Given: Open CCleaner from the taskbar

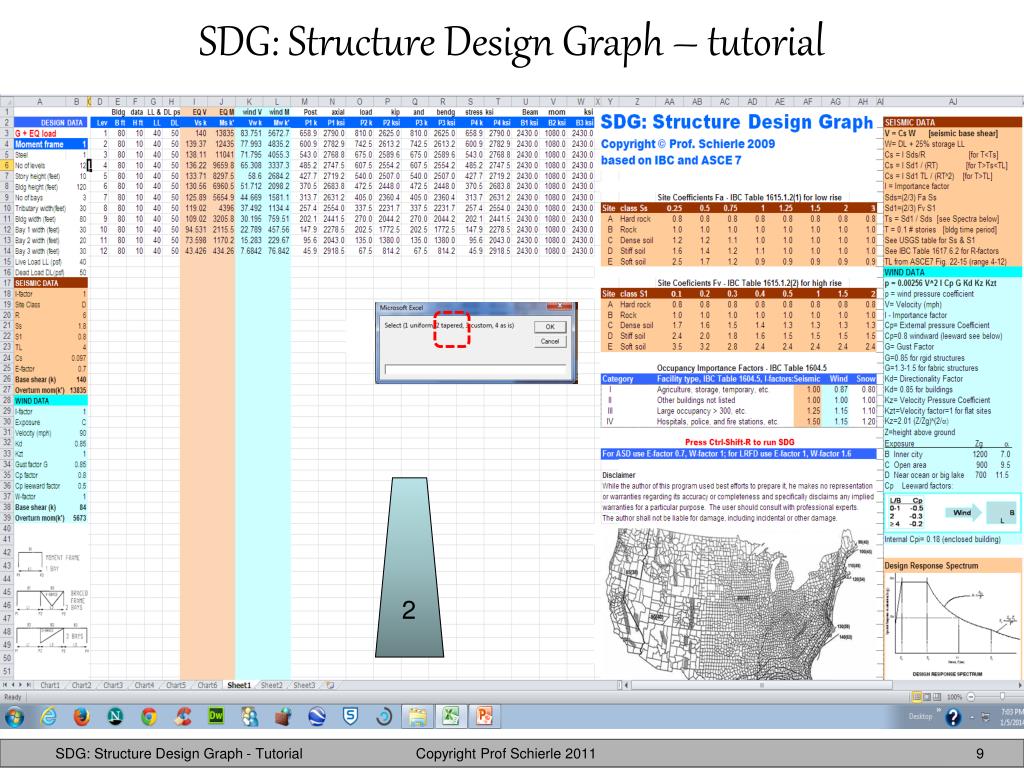Looking at the screenshot, I should tap(183, 717).
